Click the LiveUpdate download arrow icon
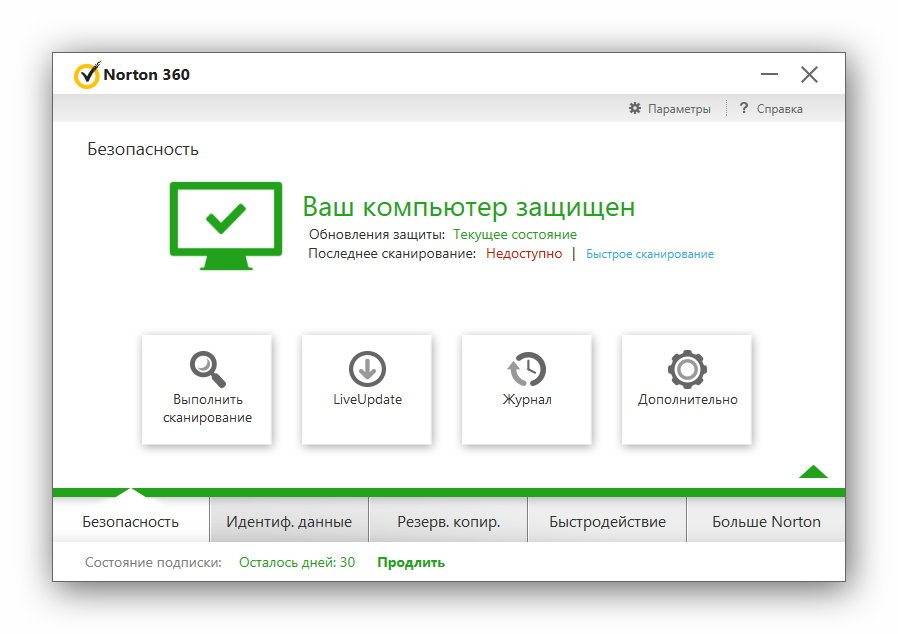 tap(367, 369)
